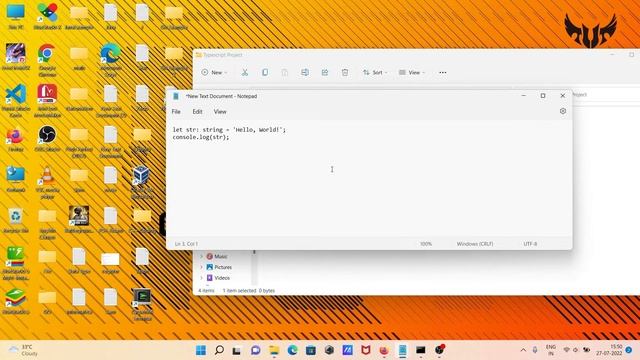
Task: Expand the Music folder chevron in Explorer sidebar
Action: [201, 256]
